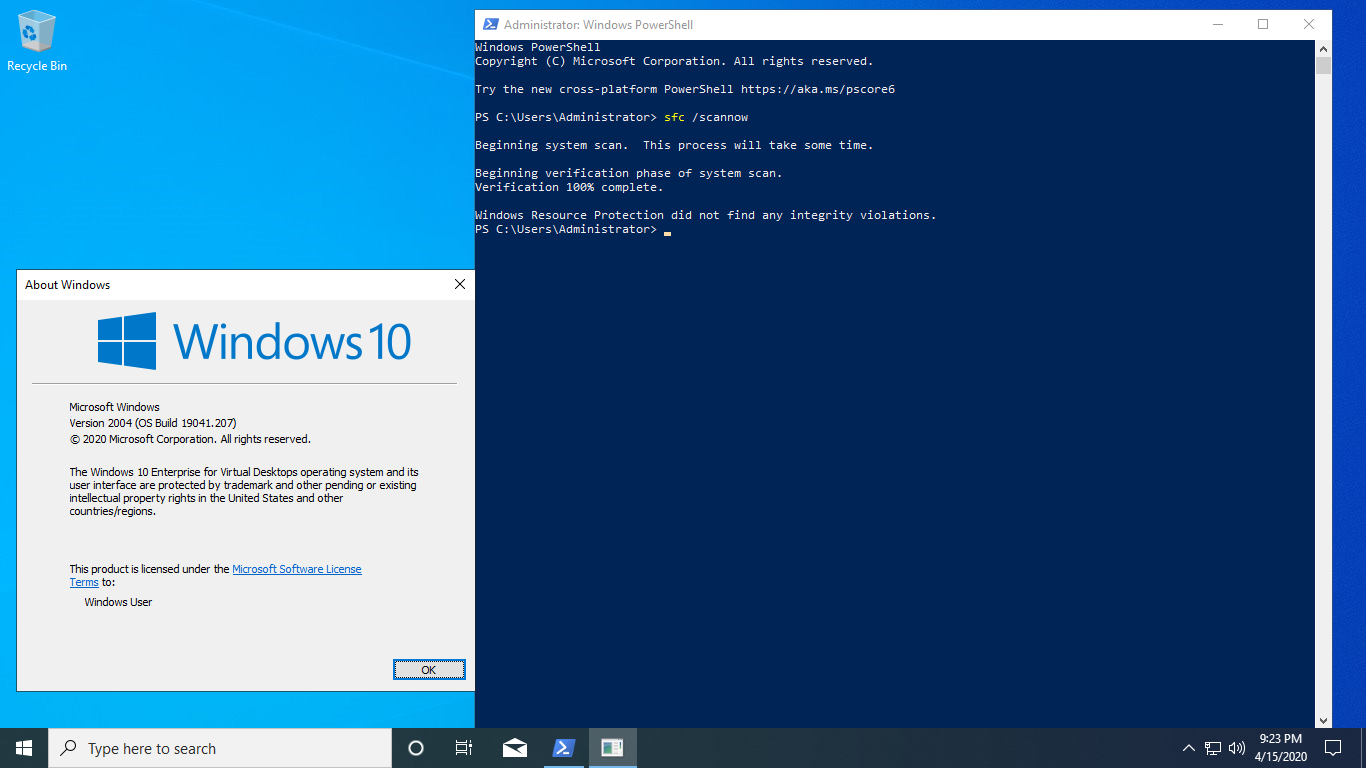The width and height of the screenshot is (1366, 768).
Task: Click 'Beginning system scan' output line
Action: 674,145
